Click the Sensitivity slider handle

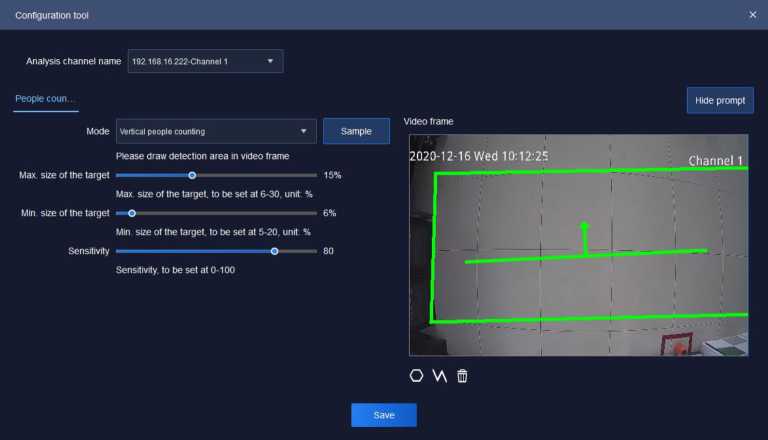275,251
